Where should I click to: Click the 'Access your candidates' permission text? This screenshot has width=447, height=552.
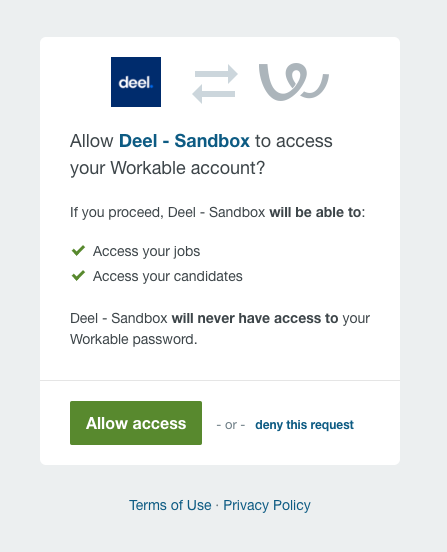pyautogui.click(x=168, y=276)
